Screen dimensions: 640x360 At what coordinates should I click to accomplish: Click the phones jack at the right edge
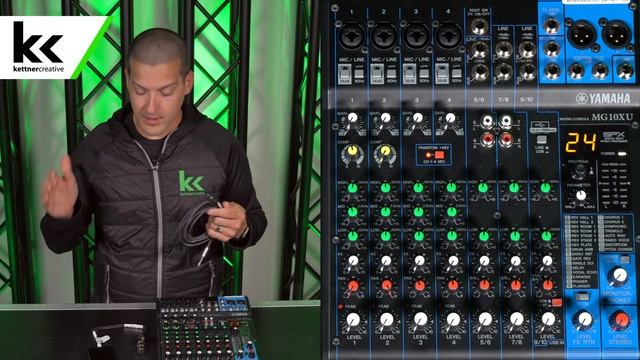tap(624, 71)
